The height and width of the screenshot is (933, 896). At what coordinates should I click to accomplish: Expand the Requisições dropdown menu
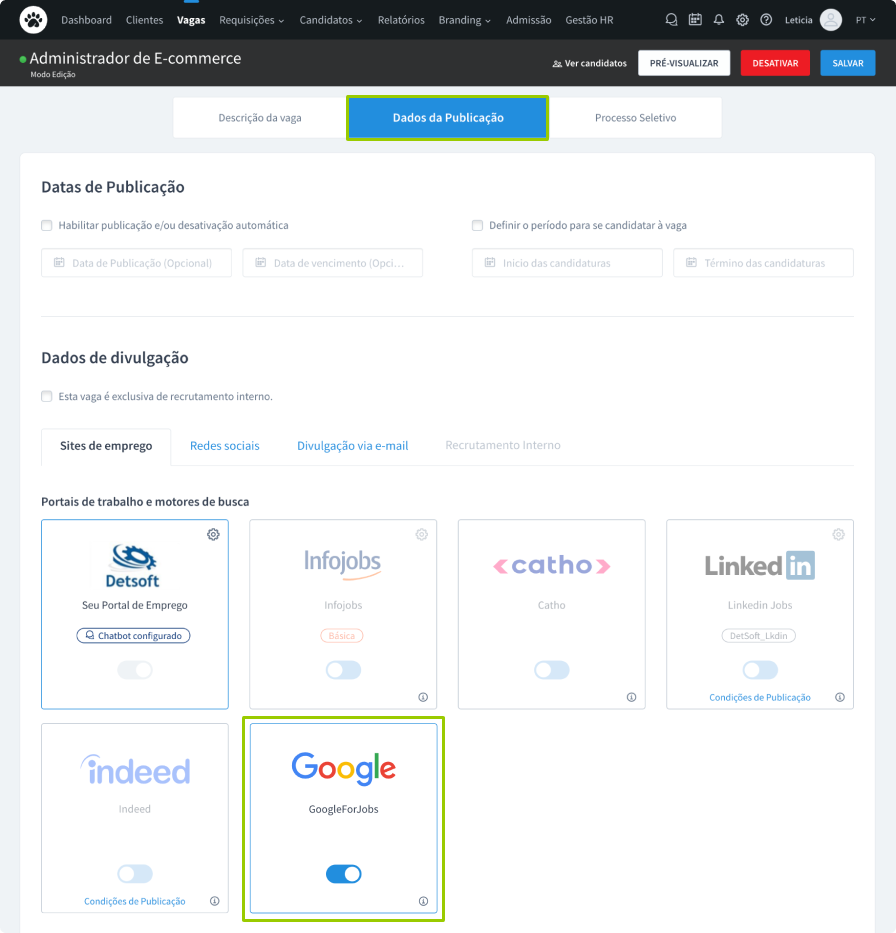coord(251,20)
